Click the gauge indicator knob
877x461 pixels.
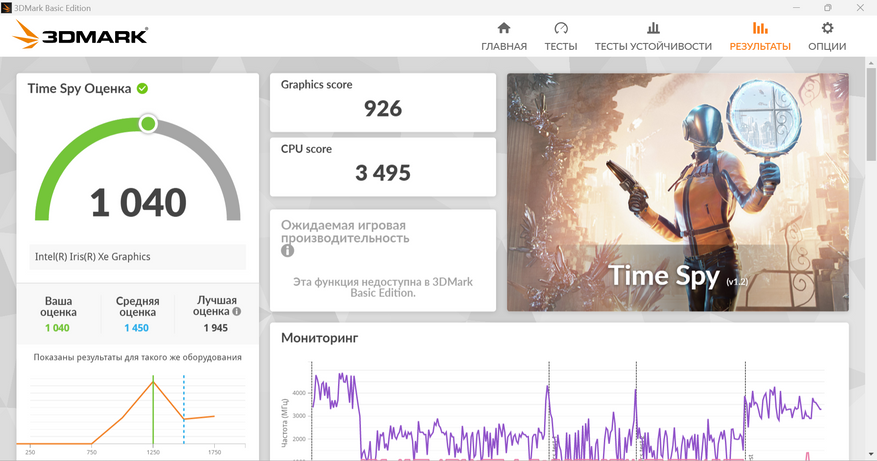click(148, 124)
